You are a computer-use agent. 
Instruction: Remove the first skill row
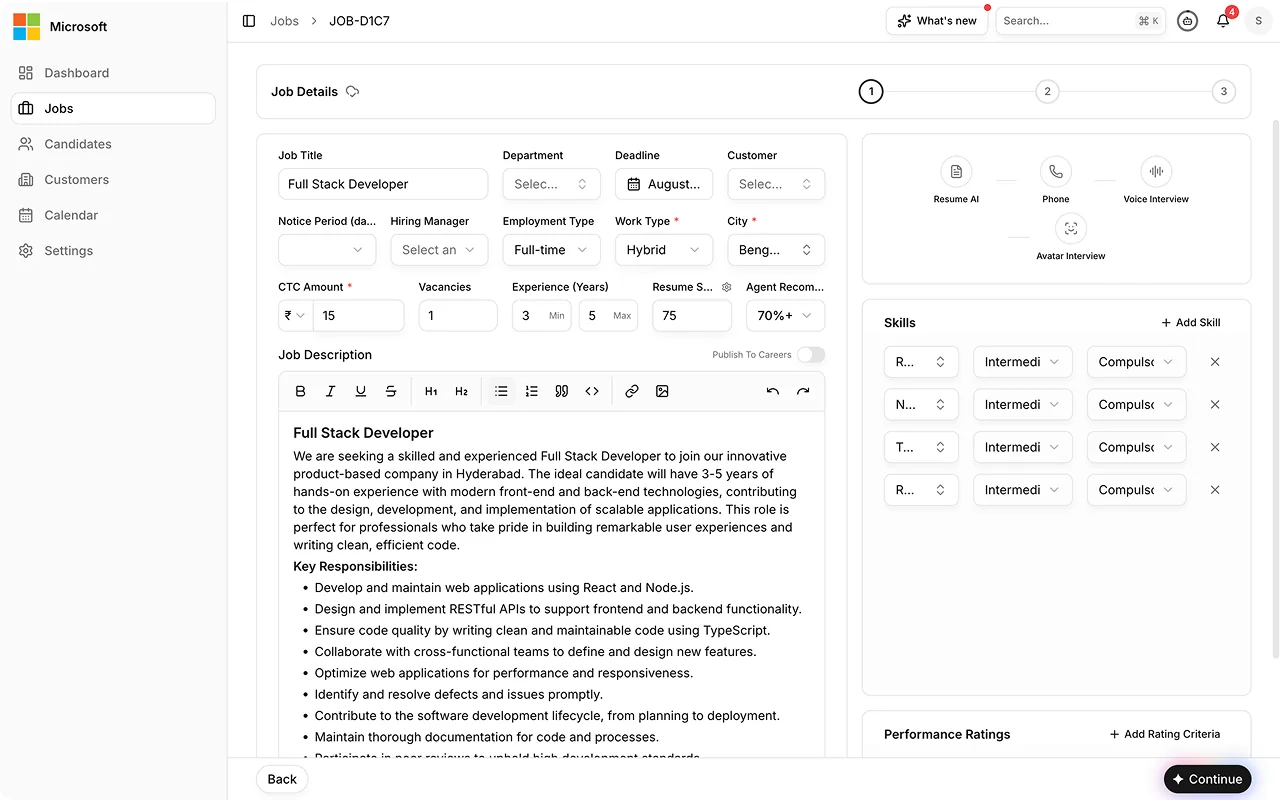coord(1215,362)
